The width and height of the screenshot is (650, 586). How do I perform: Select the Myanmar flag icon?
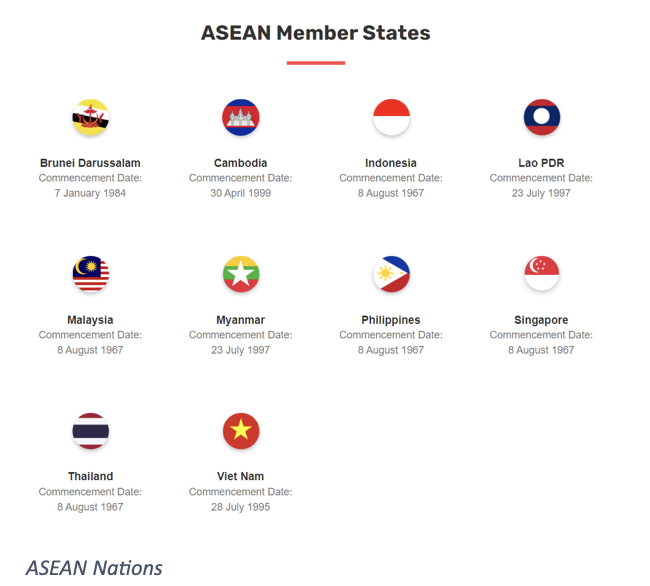tap(241, 274)
